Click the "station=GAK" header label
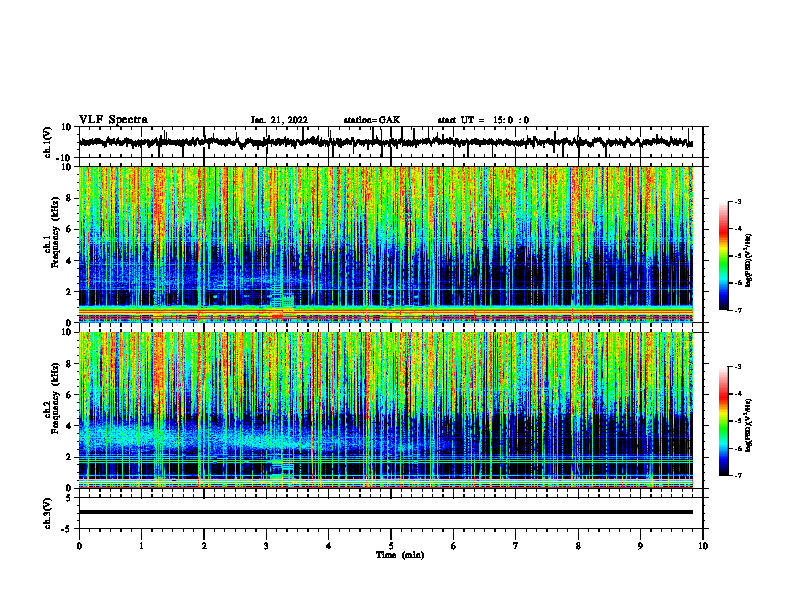The image size is (792, 612). pos(372,120)
